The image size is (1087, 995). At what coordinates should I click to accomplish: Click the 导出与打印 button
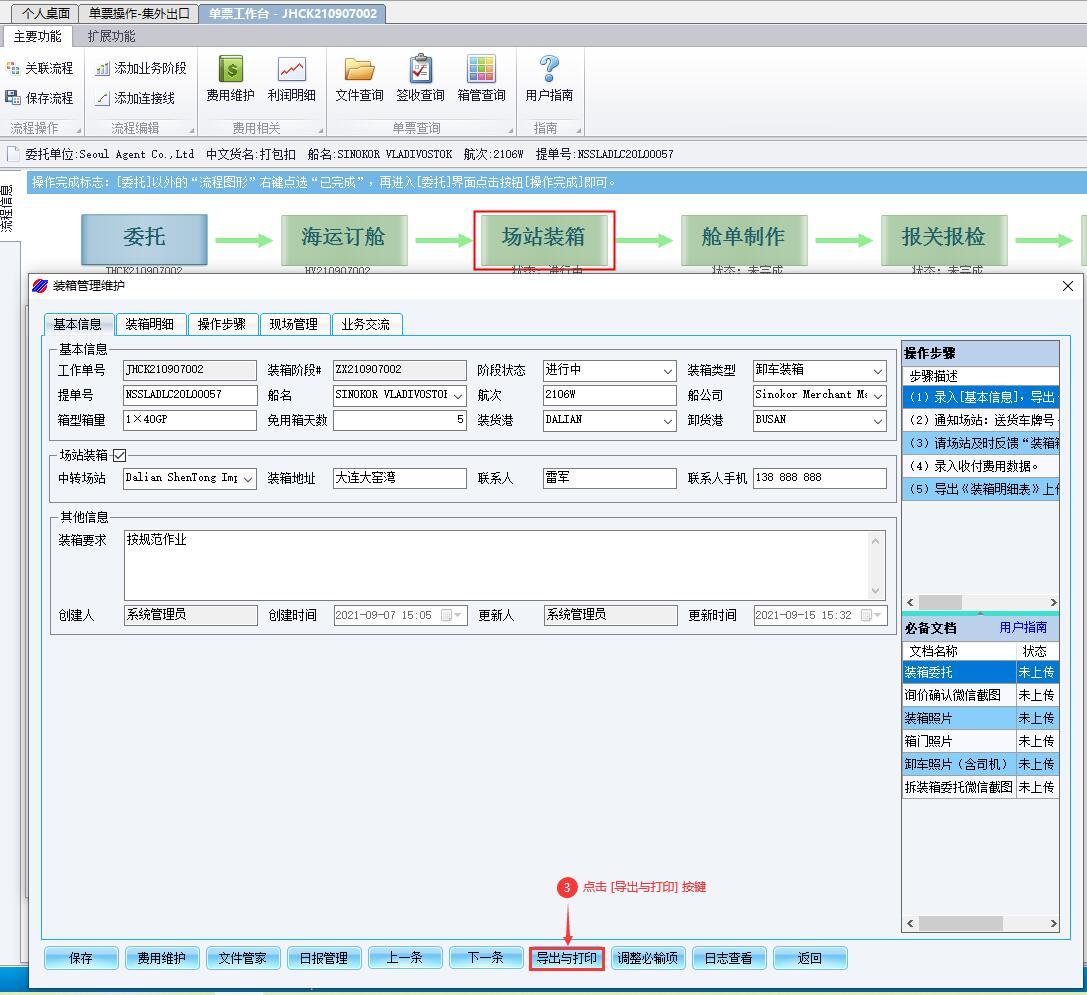567,958
